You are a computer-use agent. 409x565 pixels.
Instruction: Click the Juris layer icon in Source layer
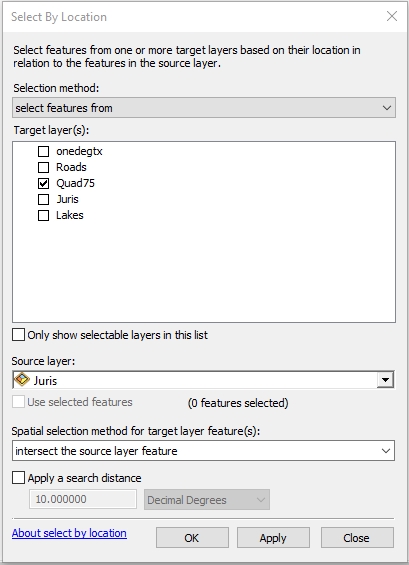pos(22,380)
